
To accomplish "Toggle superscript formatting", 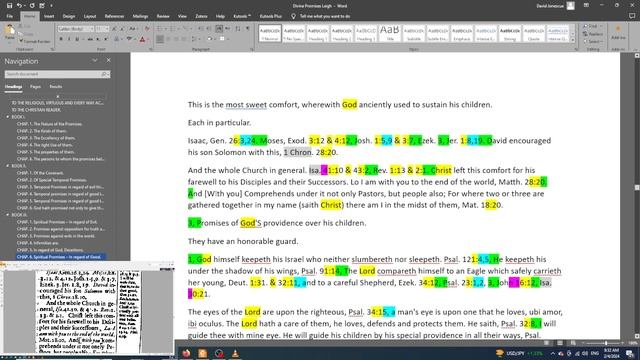I will [106, 39].
